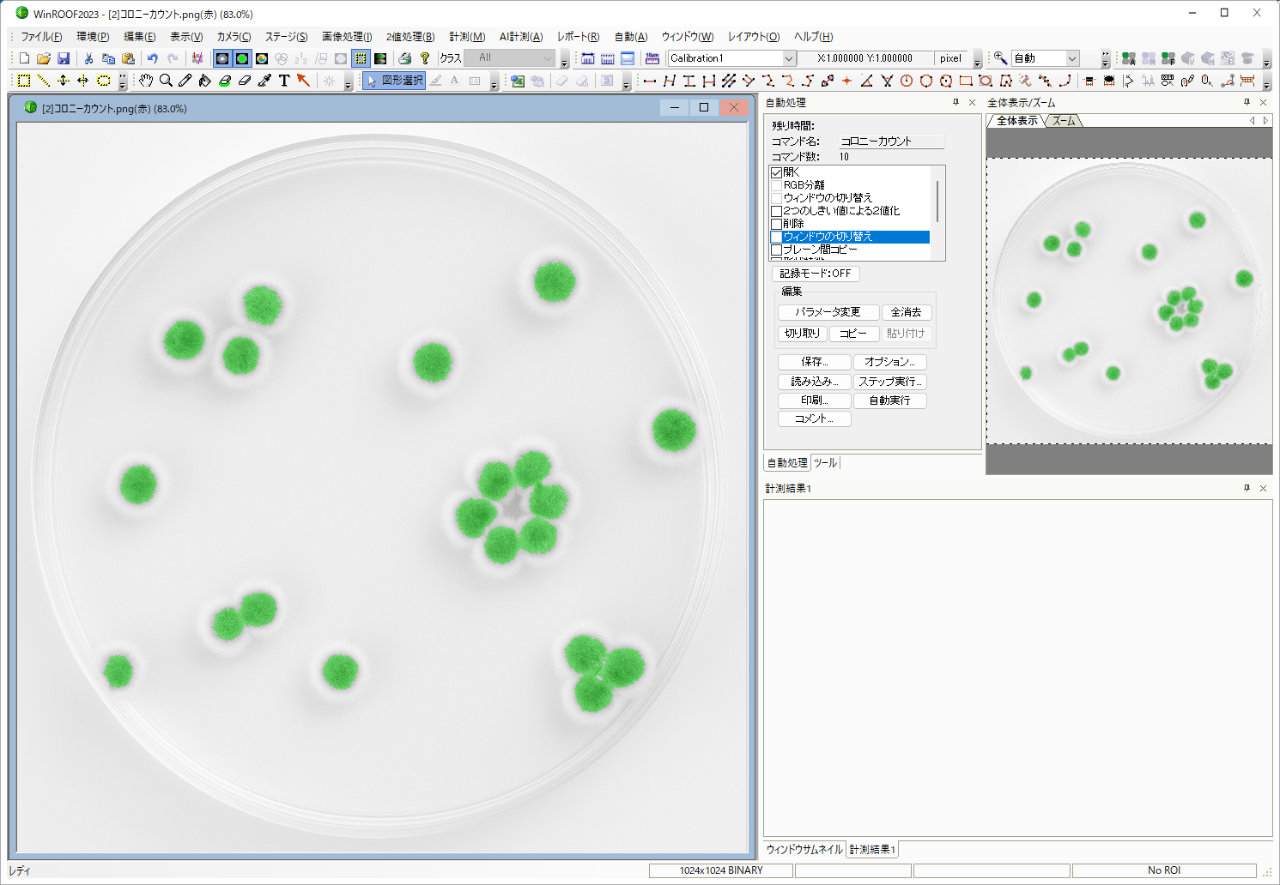Expand the 自動 zoom level dropdown
Image resolution: width=1280 pixels, height=885 pixels.
point(1072,59)
